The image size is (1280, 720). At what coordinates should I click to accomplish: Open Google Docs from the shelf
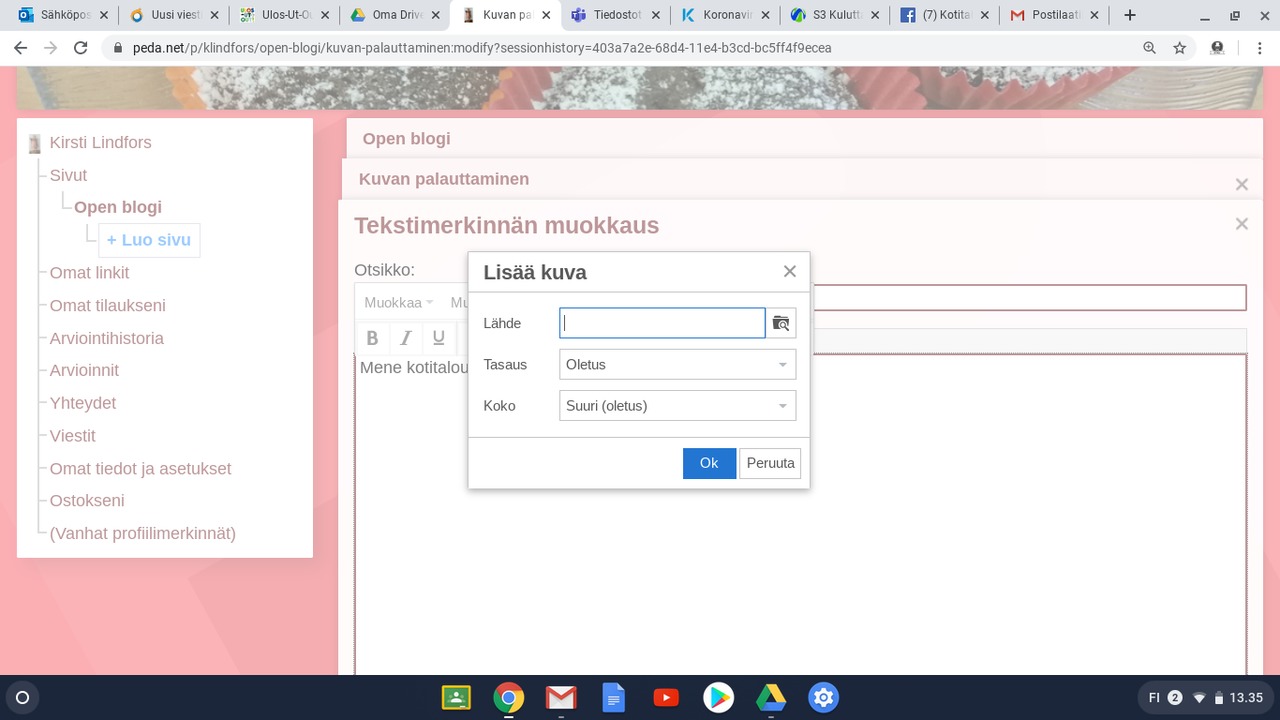[613, 697]
